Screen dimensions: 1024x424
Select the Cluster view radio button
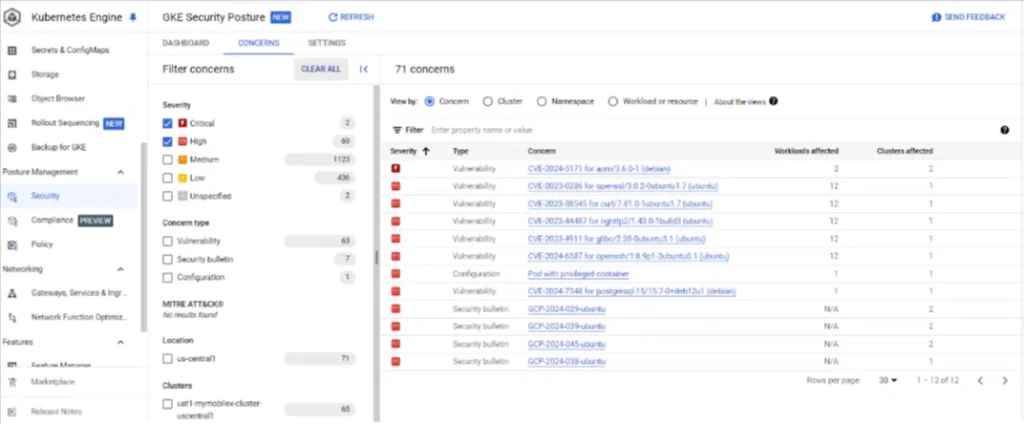pos(488,101)
